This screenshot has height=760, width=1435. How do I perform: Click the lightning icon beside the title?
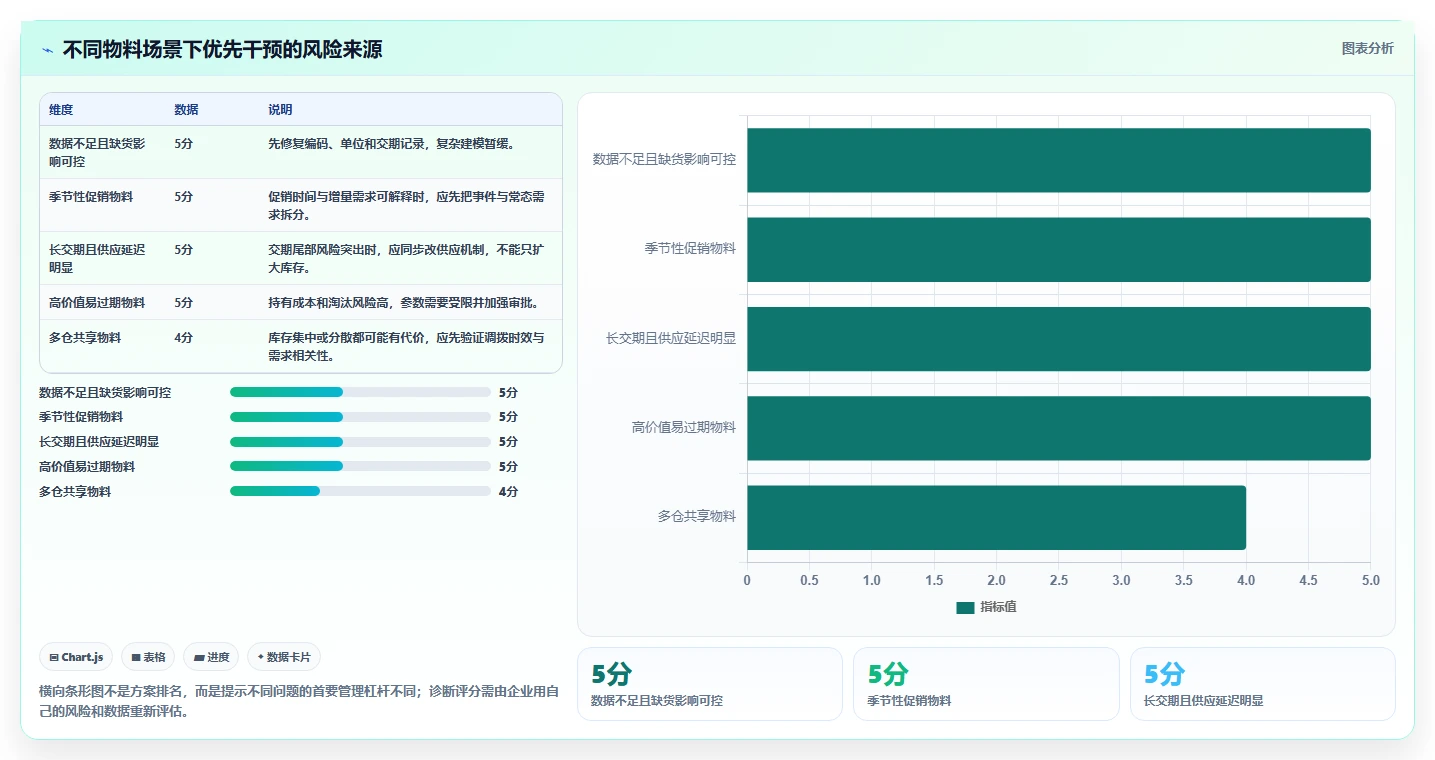pos(47,50)
